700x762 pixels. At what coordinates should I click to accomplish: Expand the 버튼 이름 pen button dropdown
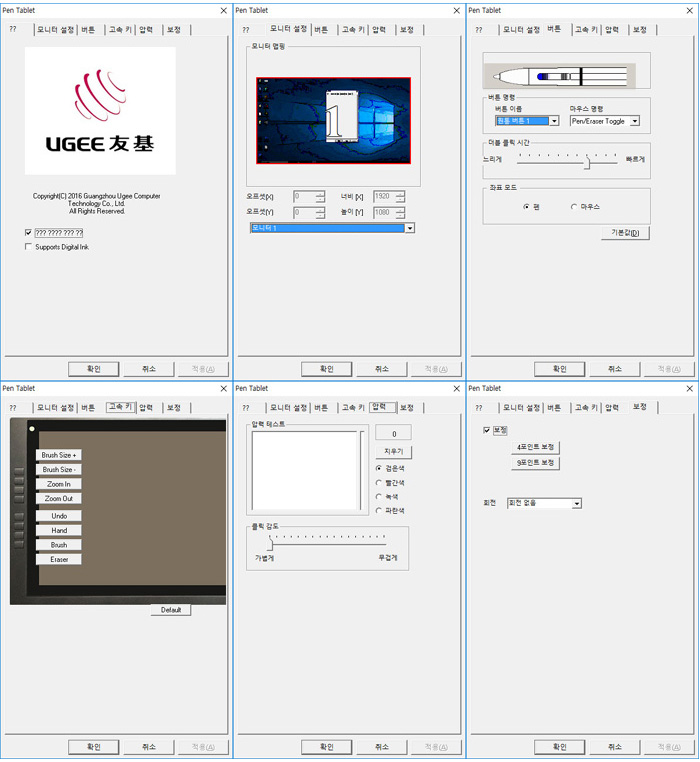coord(554,121)
